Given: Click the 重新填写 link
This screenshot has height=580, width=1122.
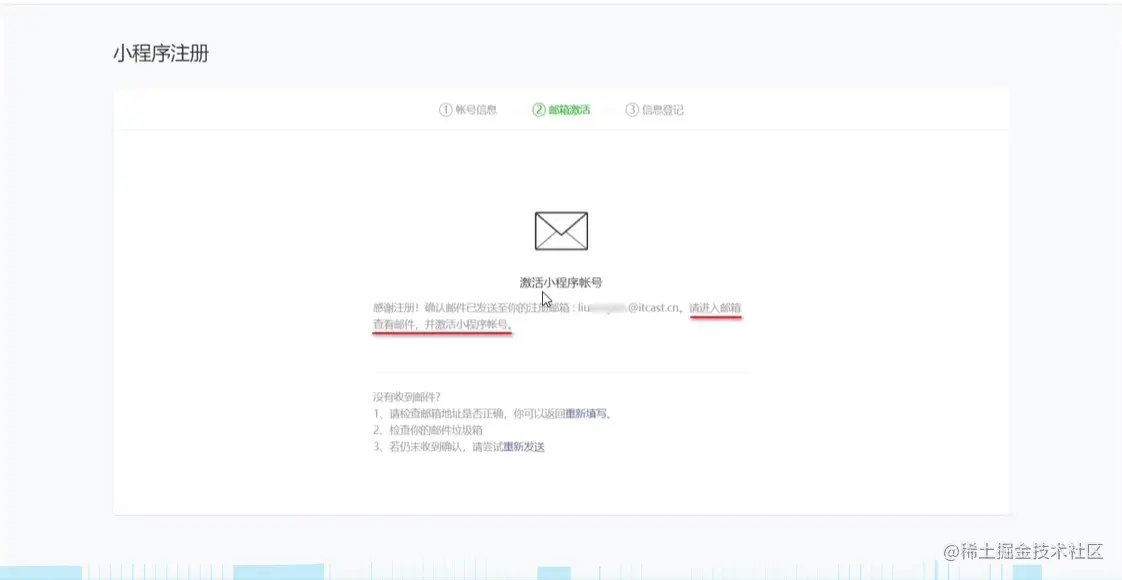Looking at the screenshot, I should coord(586,413).
